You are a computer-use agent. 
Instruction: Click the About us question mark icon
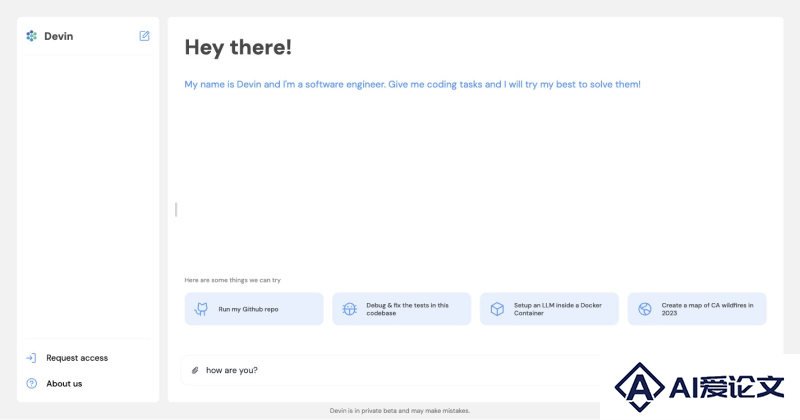32,384
